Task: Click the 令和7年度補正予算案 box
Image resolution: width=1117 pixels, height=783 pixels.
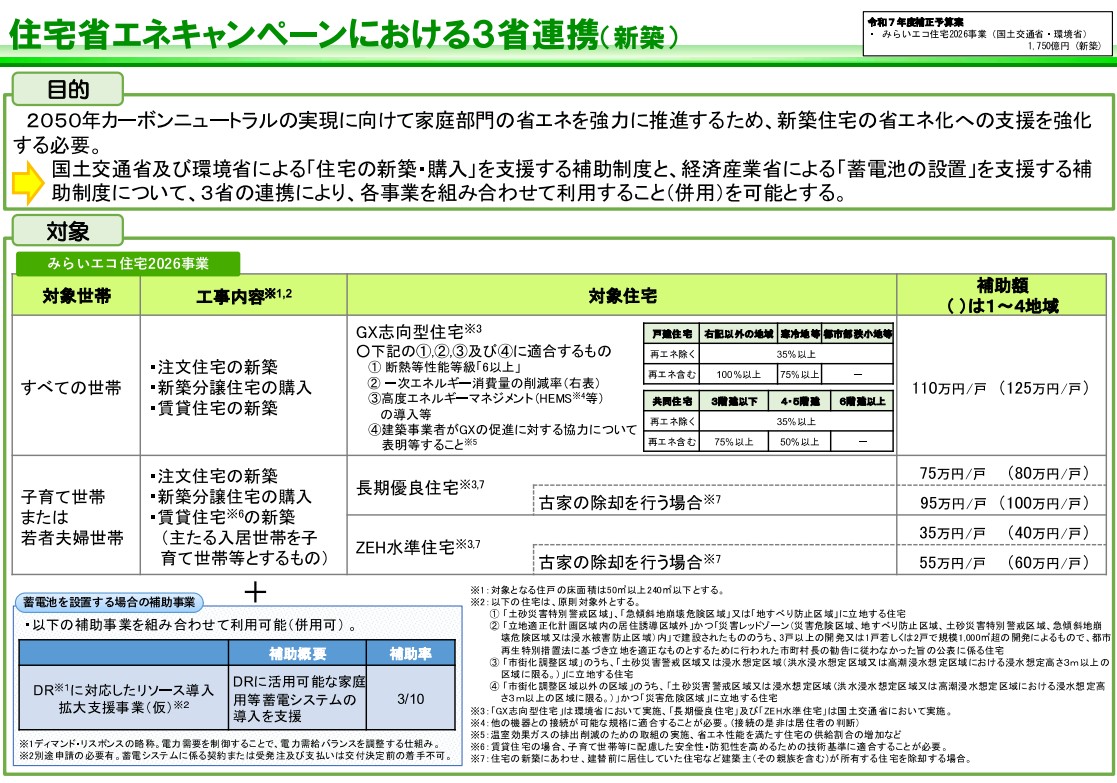Action: click(988, 33)
